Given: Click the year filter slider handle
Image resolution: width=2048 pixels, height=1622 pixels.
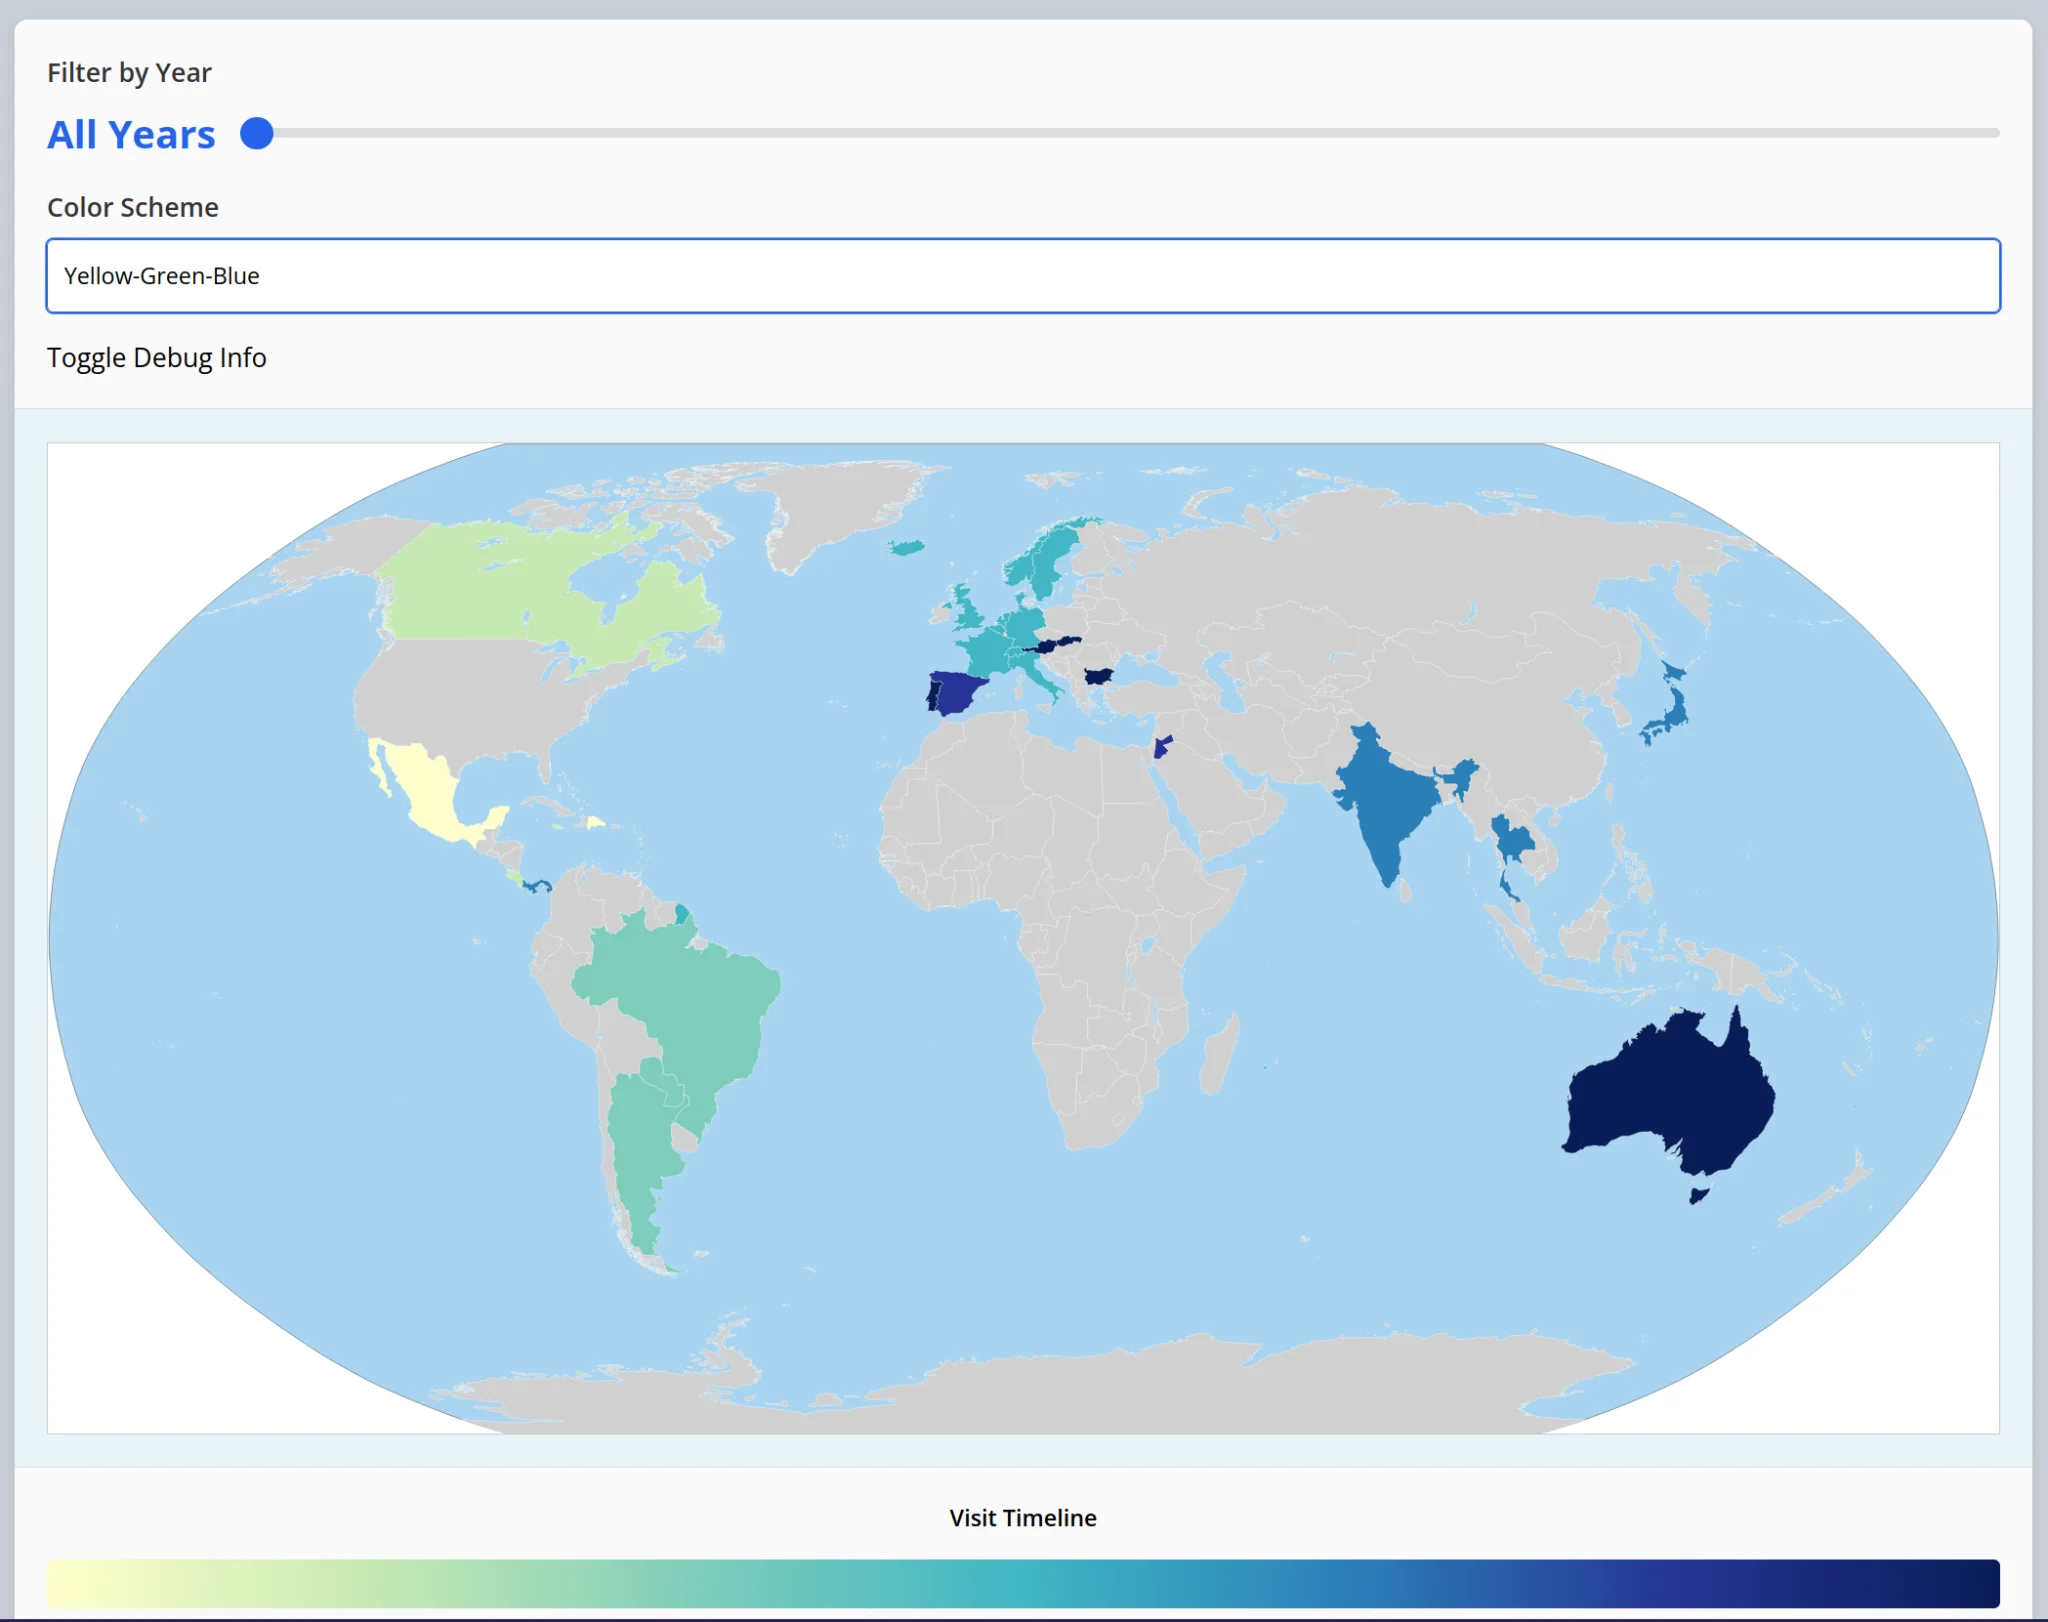Looking at the screenshot, I should [257, 133].
